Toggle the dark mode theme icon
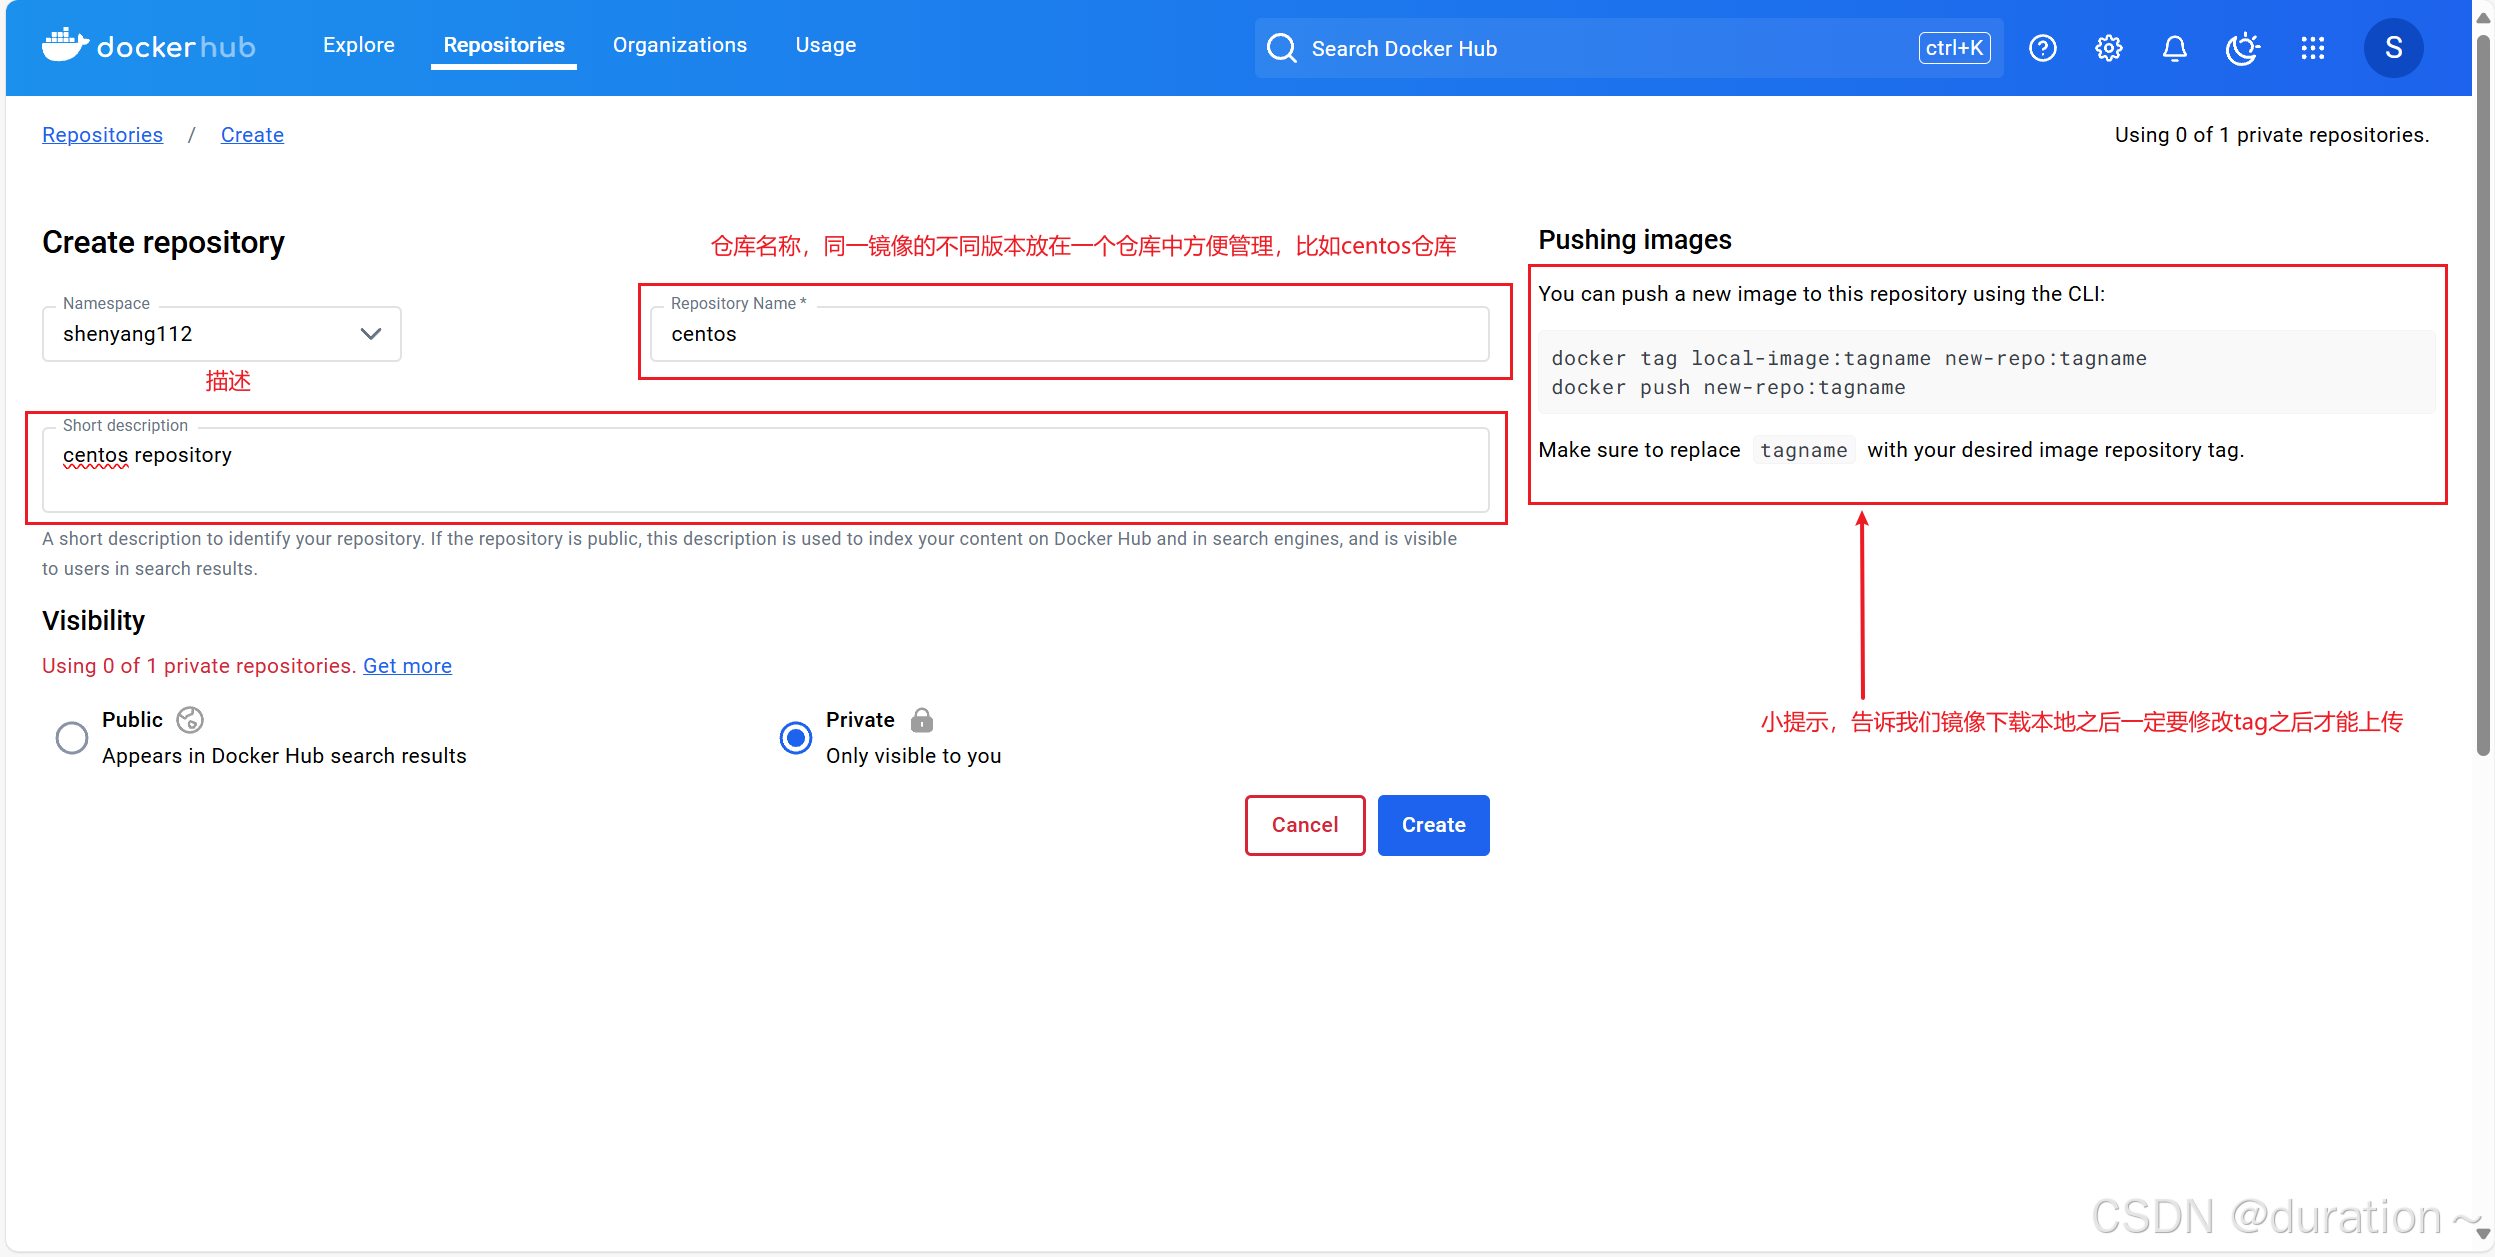This screenshot has width=2495, height=1257. (x=2242, y=48)
